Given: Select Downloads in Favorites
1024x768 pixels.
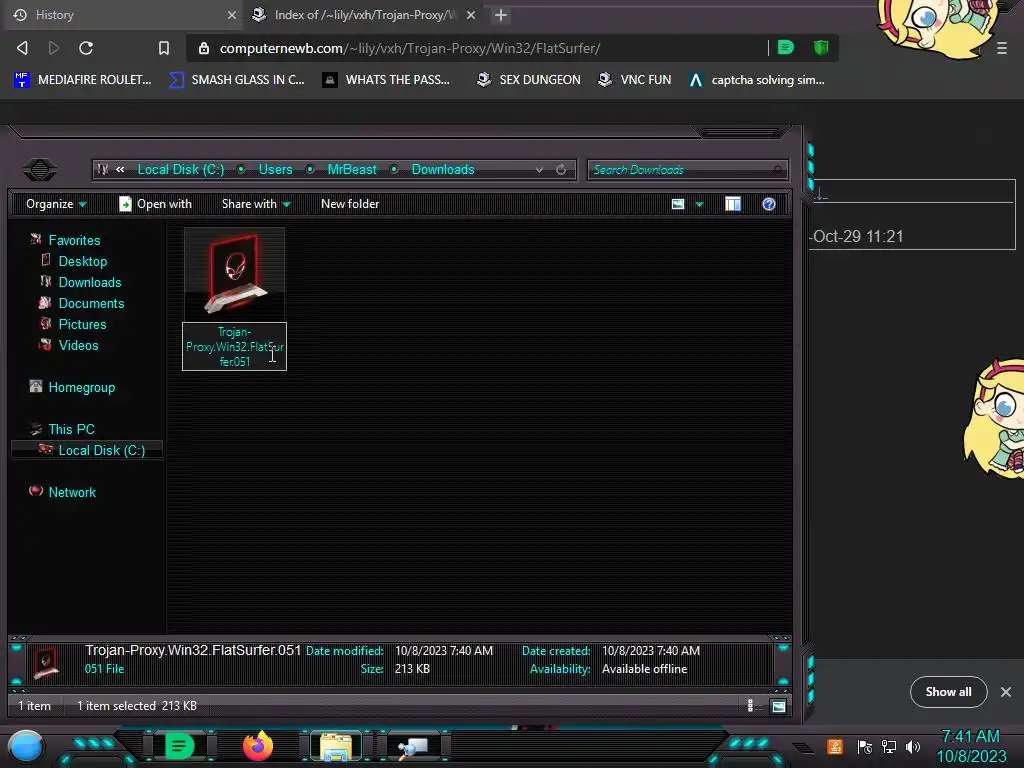Looking at the screenshot, I should [89, 282].
